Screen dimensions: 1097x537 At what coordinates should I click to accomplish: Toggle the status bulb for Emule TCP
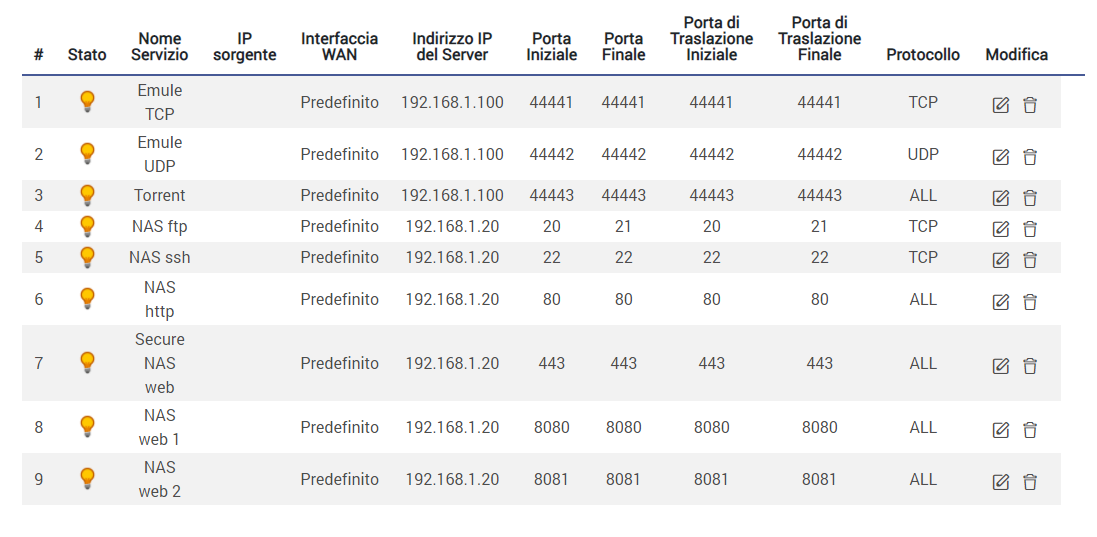[87, 101]
